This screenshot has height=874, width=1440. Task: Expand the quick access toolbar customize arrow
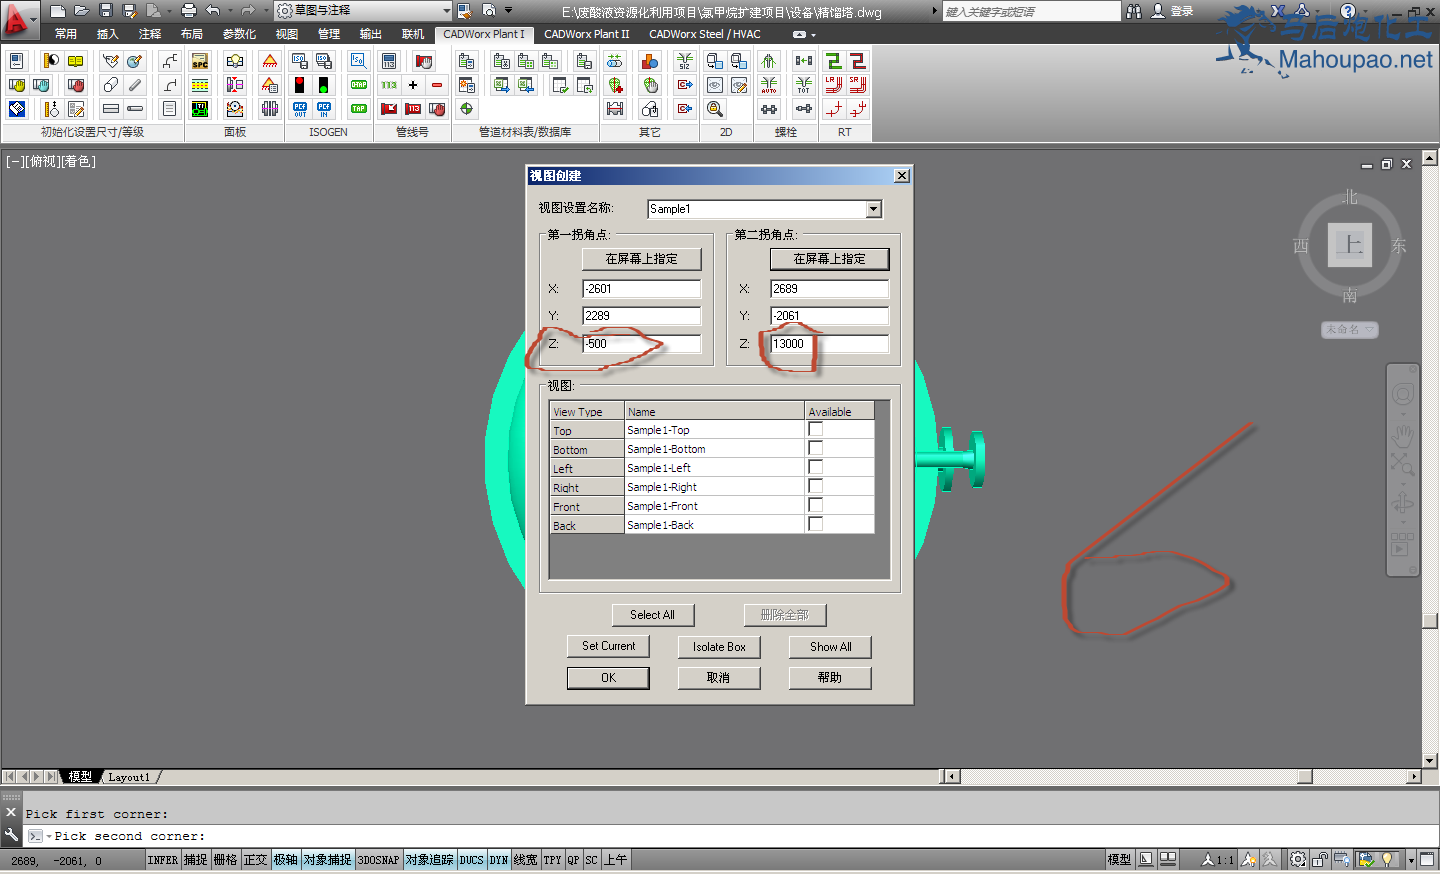click(508, 11)
